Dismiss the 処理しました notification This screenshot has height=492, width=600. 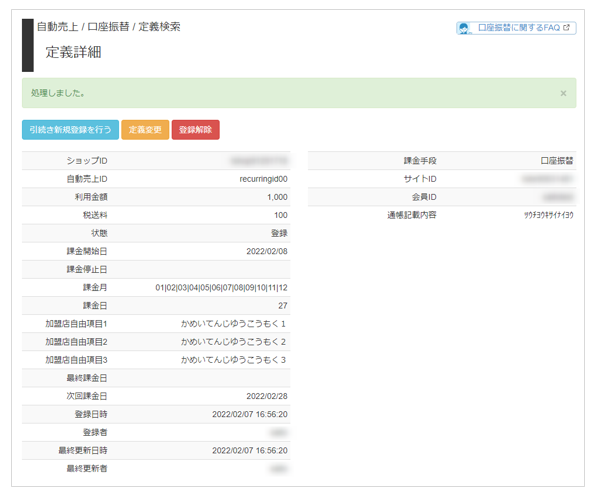pos(563,93)
